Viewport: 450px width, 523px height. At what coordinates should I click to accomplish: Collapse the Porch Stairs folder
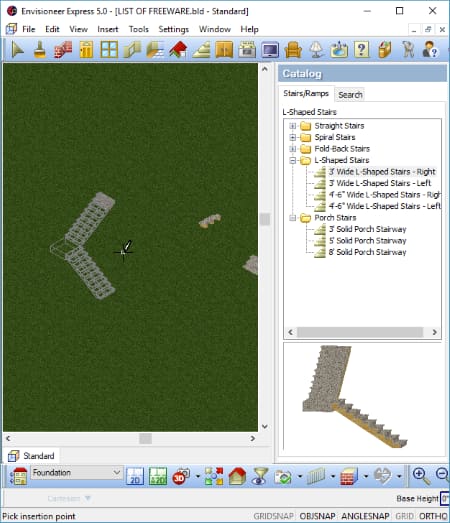(x=293, y=218)
